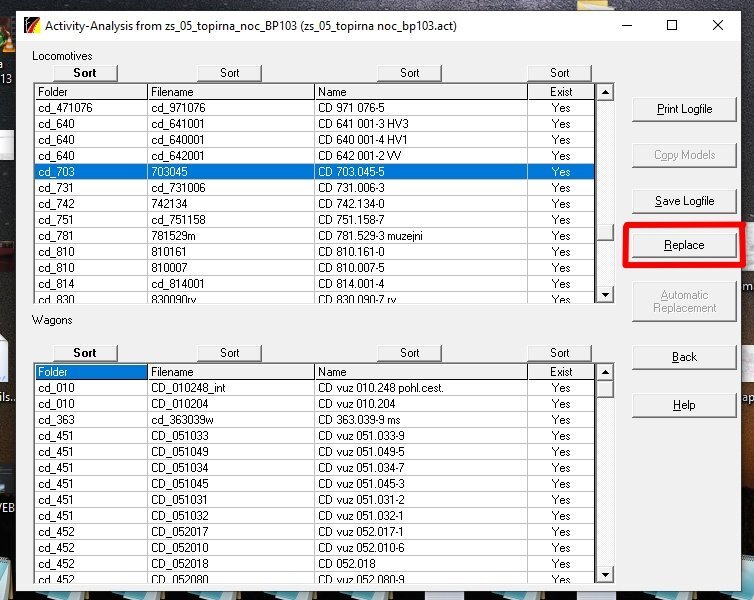
Task: Sort the wagons list by Exist
Action: tap(560, 353)
